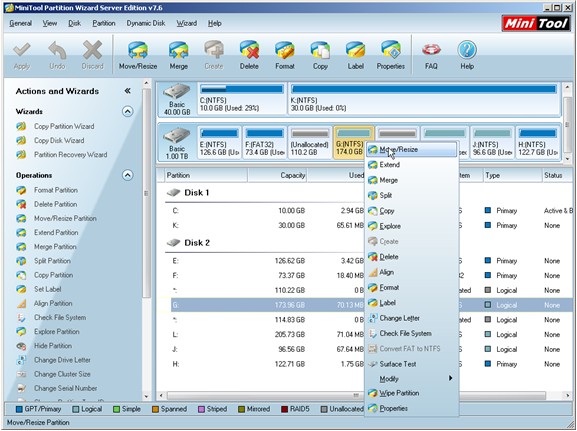This screenshot has width=577, height=431.
Task: Select the H: row in partition list
Action: click(371, 364)
